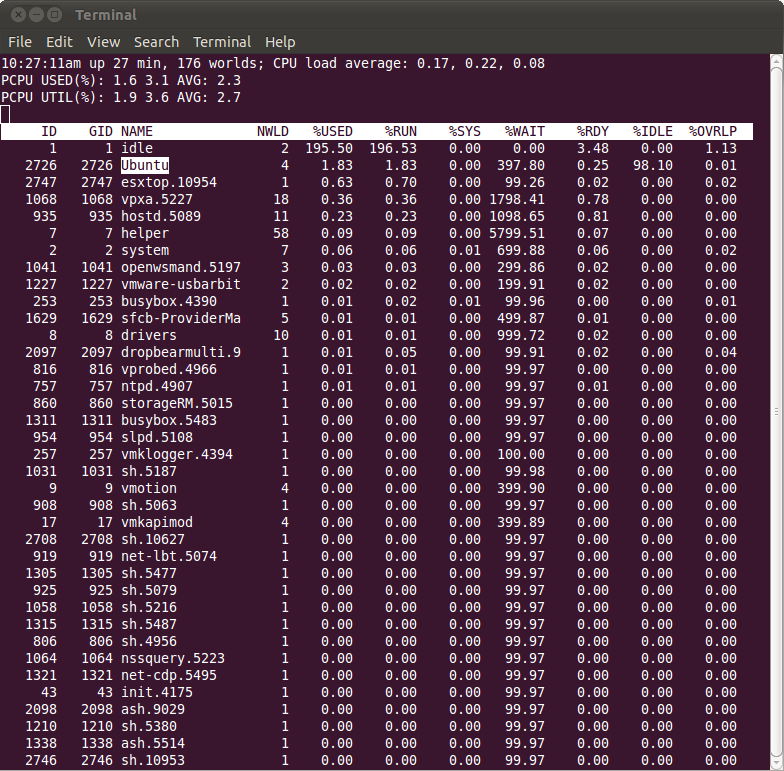
Task: Click the CPU load average text
Action: [x=408, y=64]
